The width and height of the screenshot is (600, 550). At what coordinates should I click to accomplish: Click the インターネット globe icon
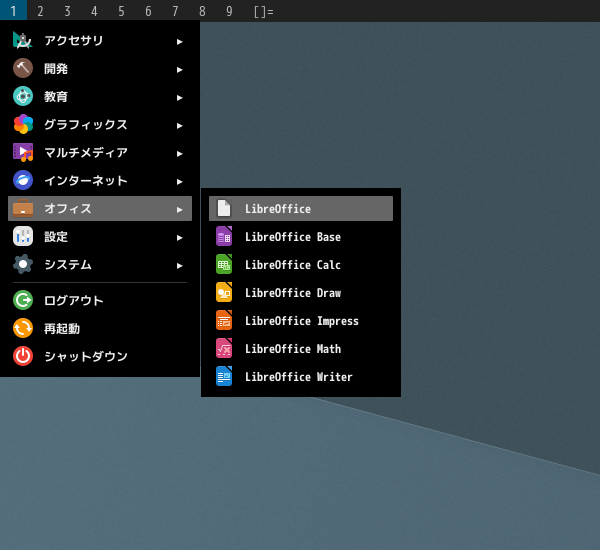pyautogui.click(x=23, y=180)
